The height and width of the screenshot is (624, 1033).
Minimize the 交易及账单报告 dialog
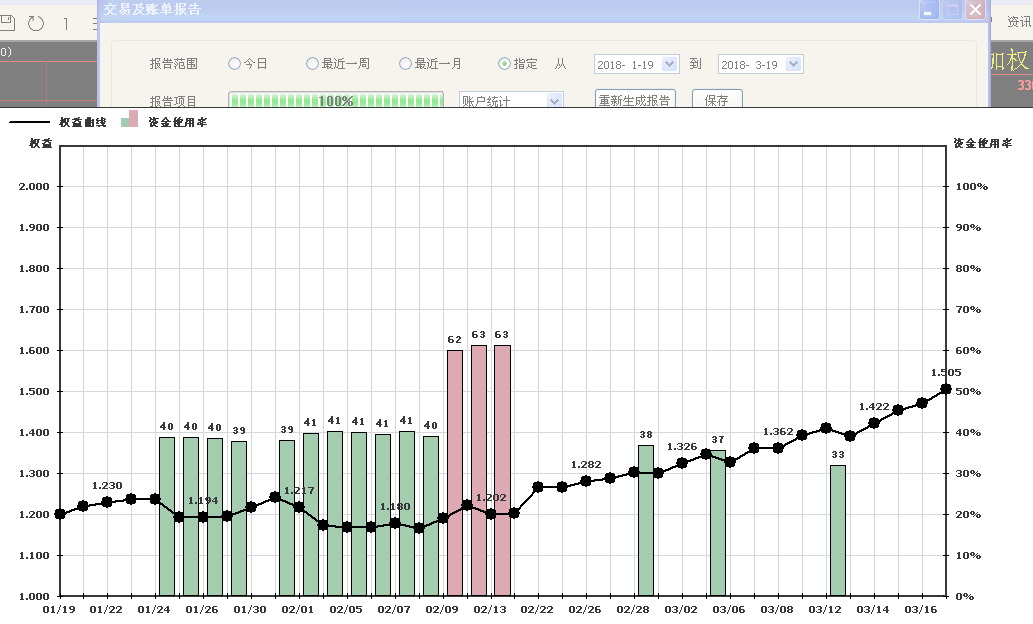pos(929,10)
